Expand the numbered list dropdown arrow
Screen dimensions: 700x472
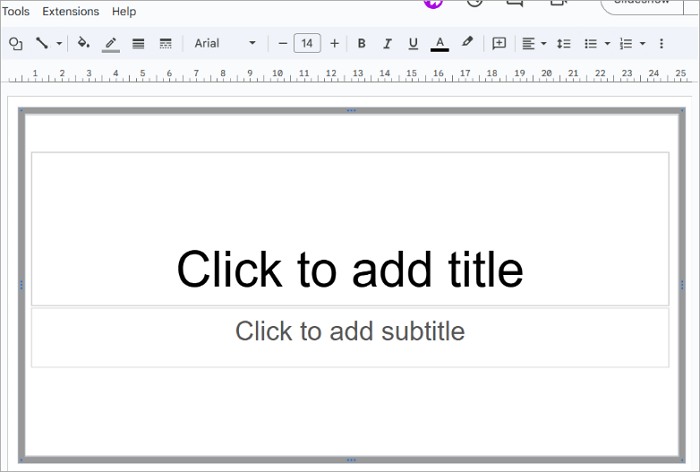(x=642, y=43)
